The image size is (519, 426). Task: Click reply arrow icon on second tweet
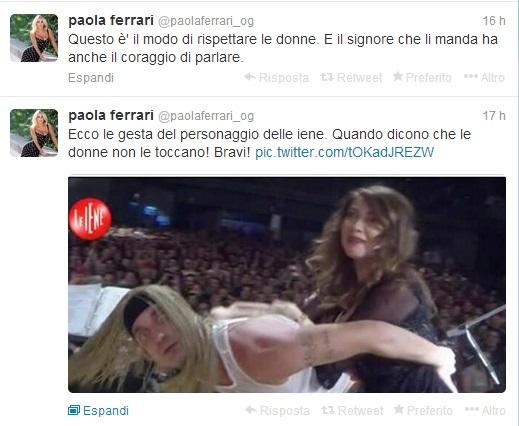pyautogui.click(x=251, y=410)
